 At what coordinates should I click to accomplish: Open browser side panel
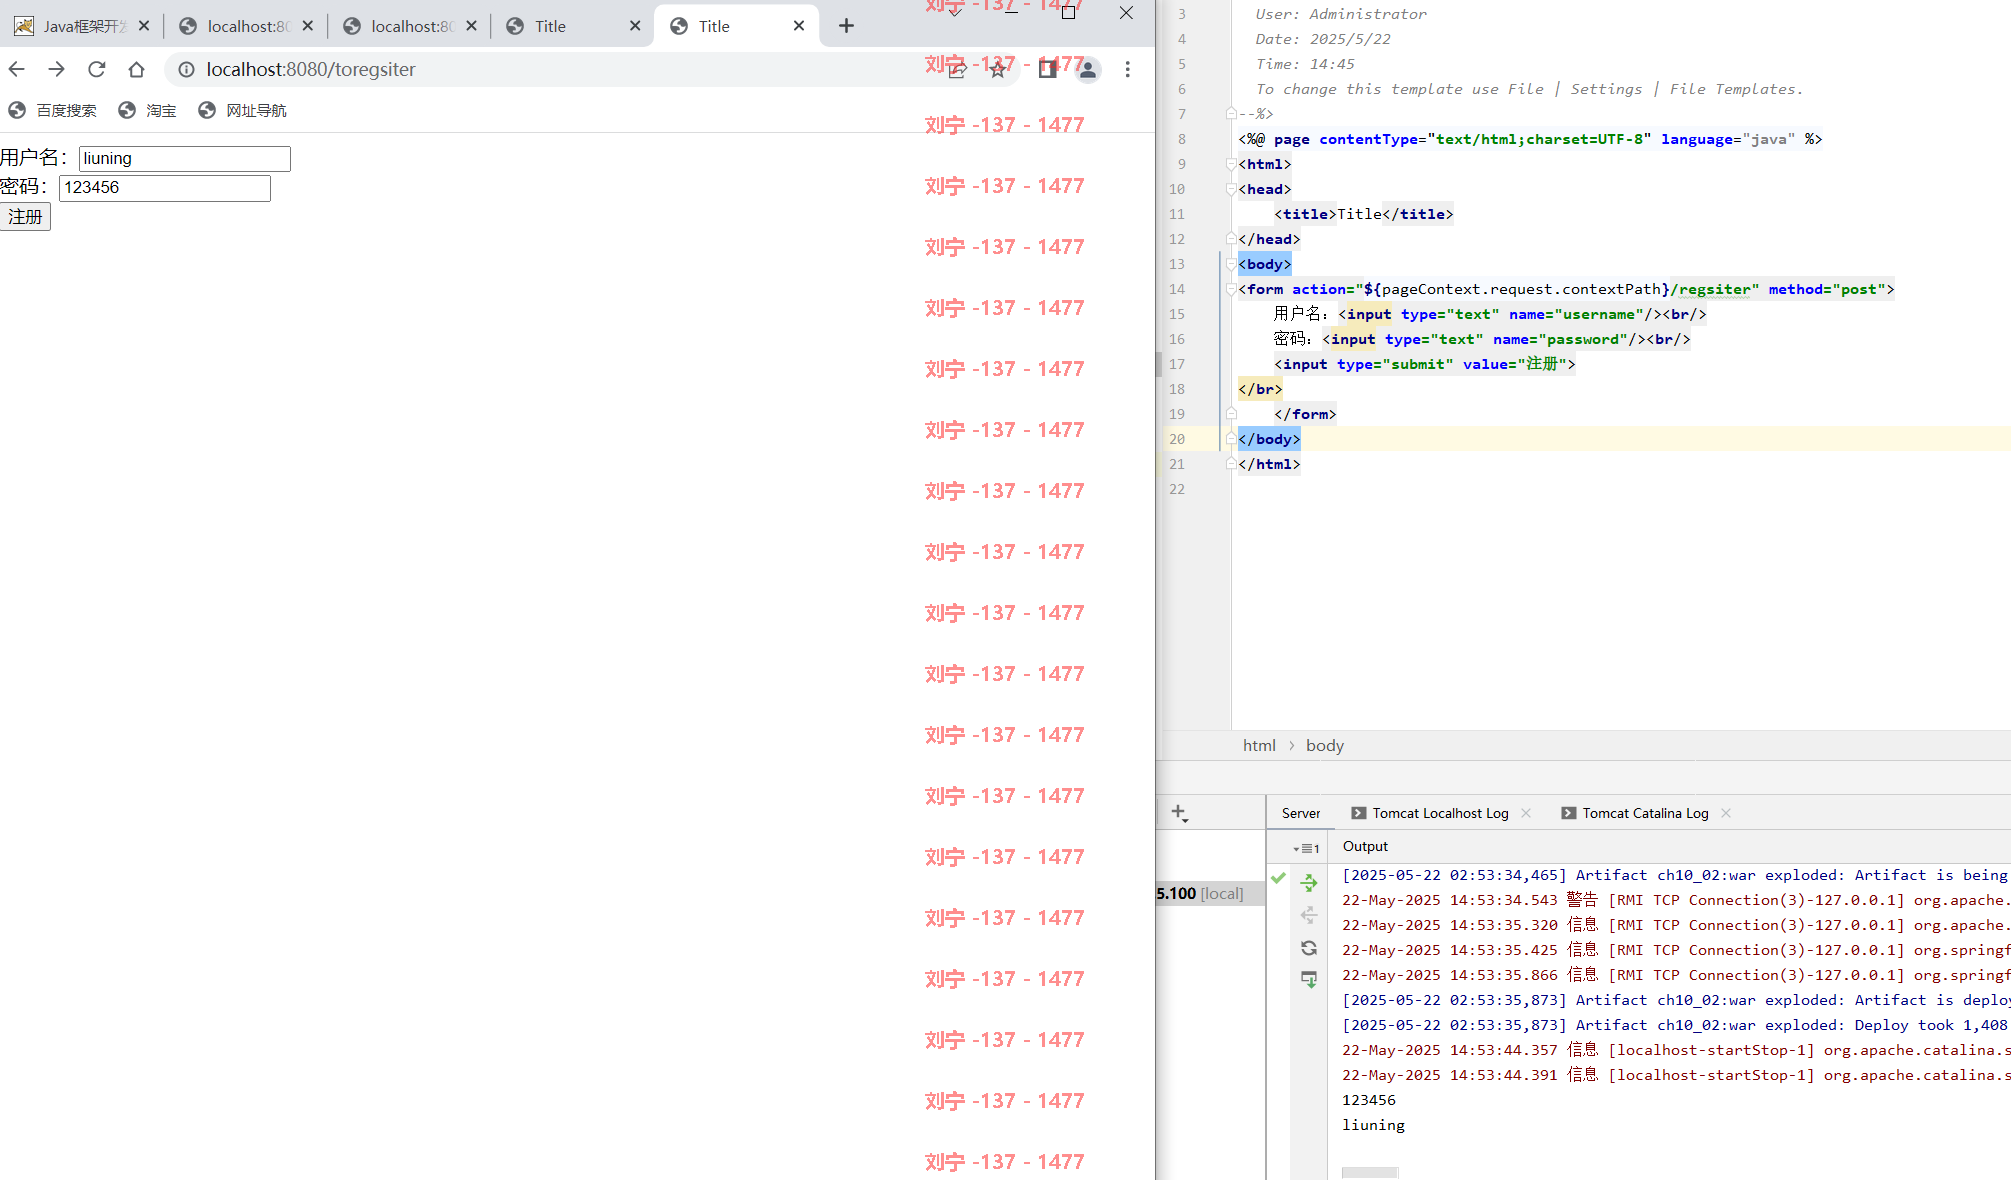(1047, 69)
